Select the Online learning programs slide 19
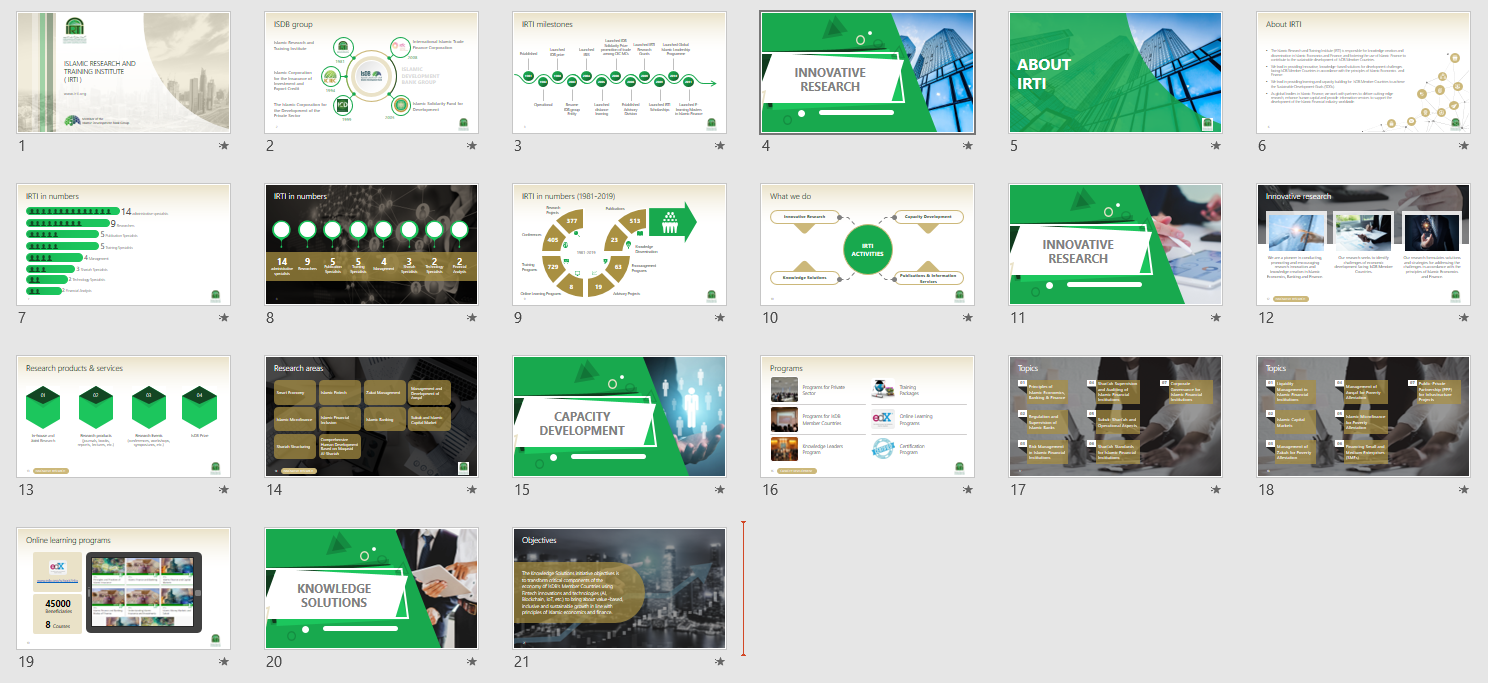The width and height of the screenshot is (1488, 683). point(123,588)
